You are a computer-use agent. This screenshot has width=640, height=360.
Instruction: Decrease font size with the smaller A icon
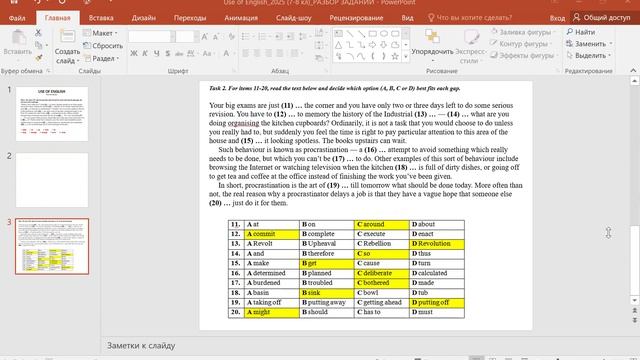pos(216,37)
